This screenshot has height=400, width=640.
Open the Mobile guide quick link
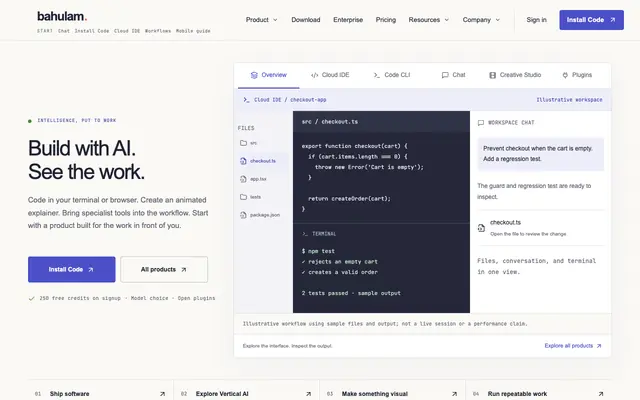[x=193, y=31]
